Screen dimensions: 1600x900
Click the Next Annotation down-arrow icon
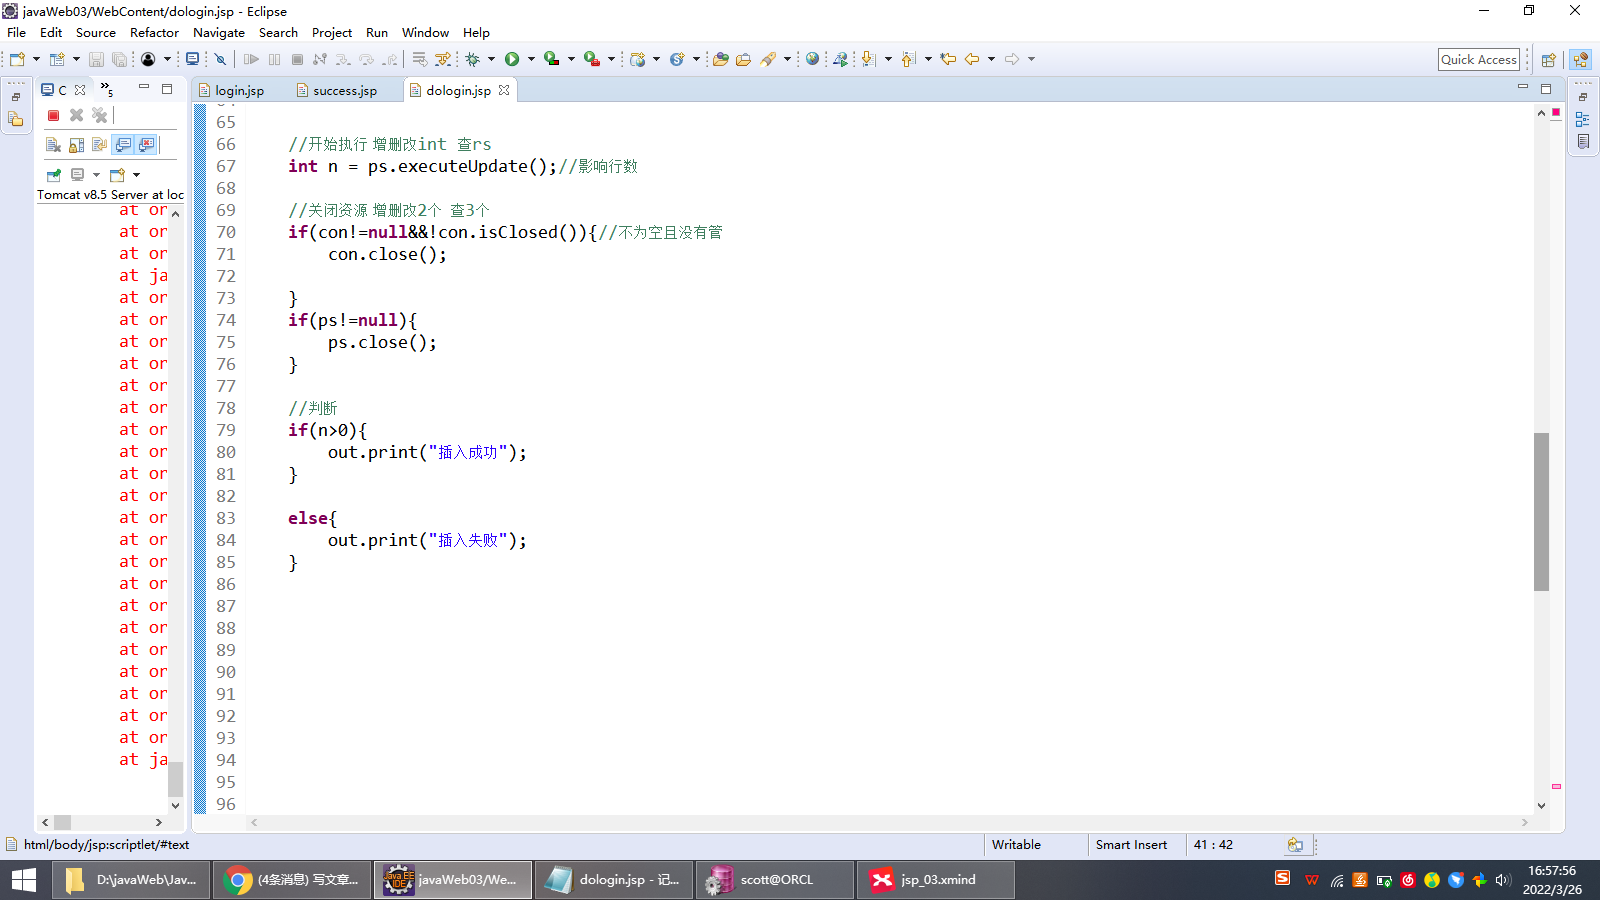(868, 59)
